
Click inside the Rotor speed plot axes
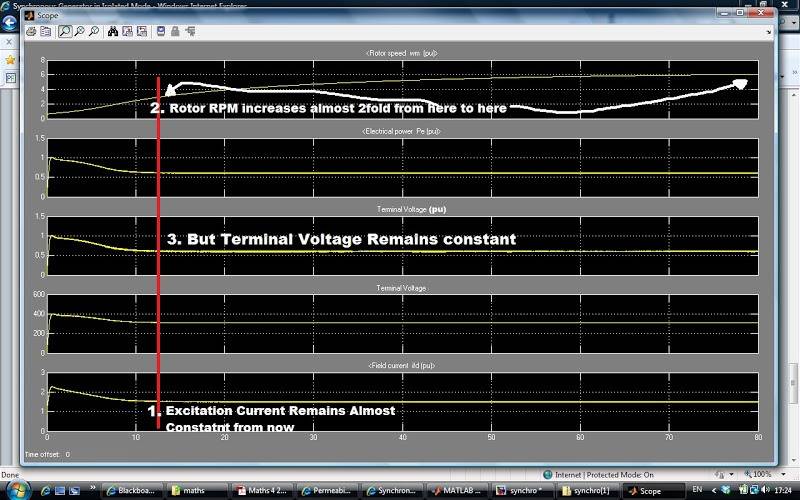pos(403,89)
